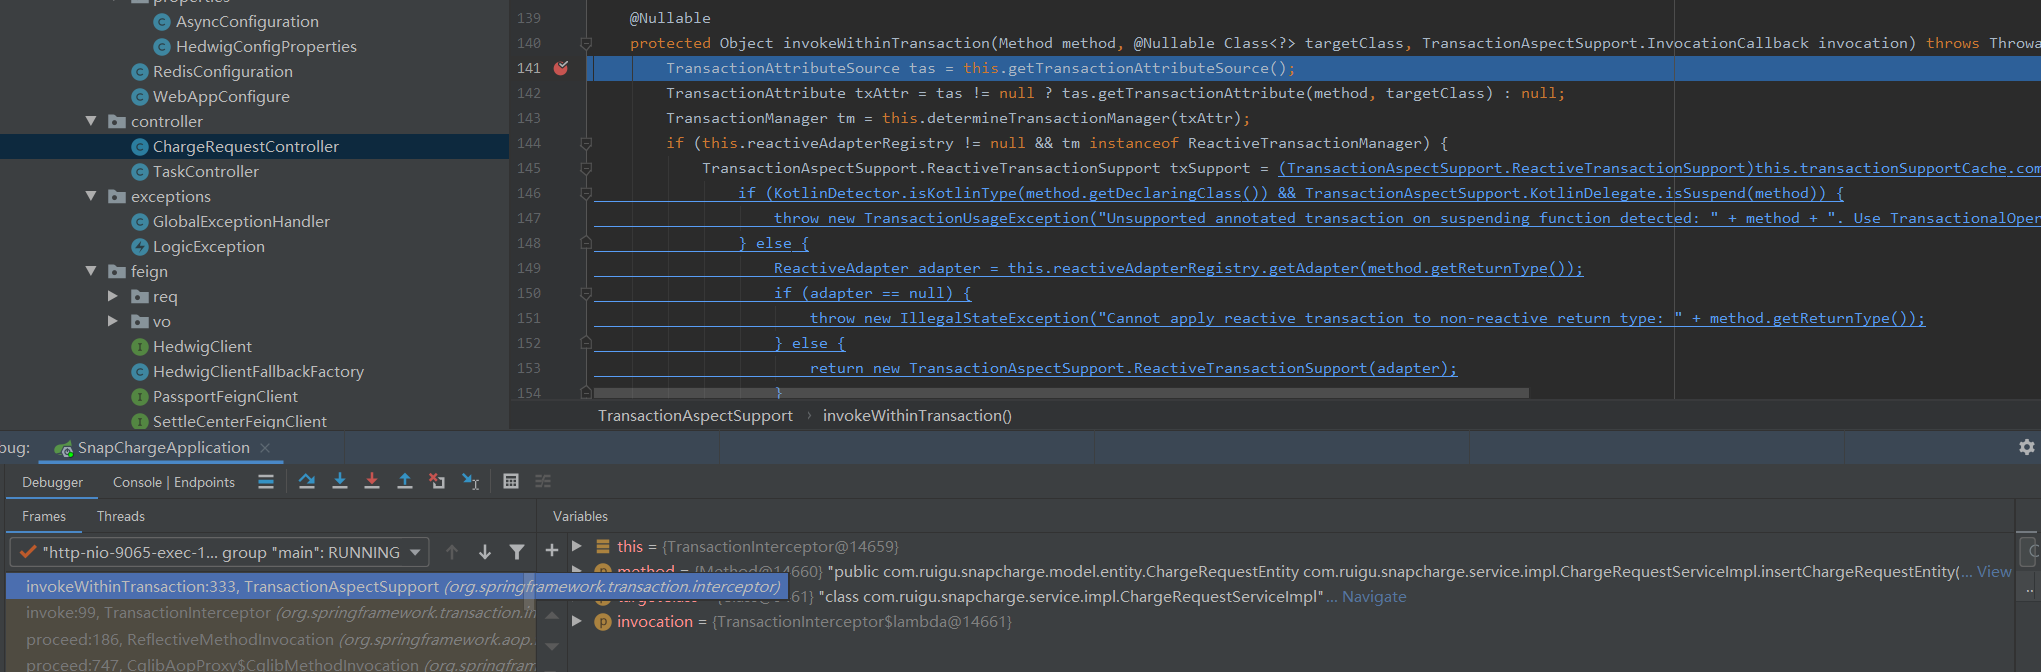This screenshot has height=672, width=2041.
Task: Open TaskController in project tree
Action: click(206, 172)
